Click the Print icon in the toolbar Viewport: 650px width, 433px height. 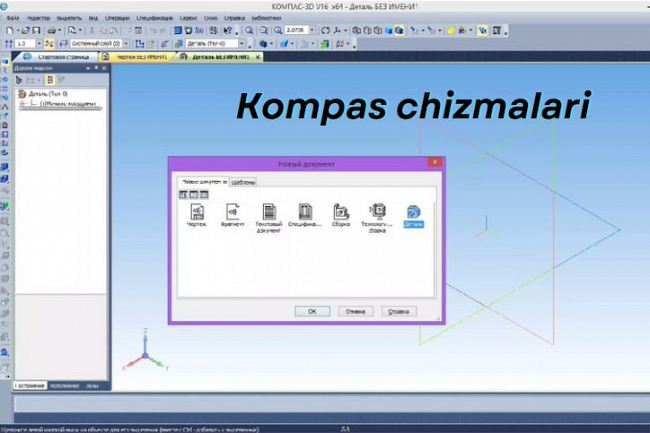click(x=52, y=31)
